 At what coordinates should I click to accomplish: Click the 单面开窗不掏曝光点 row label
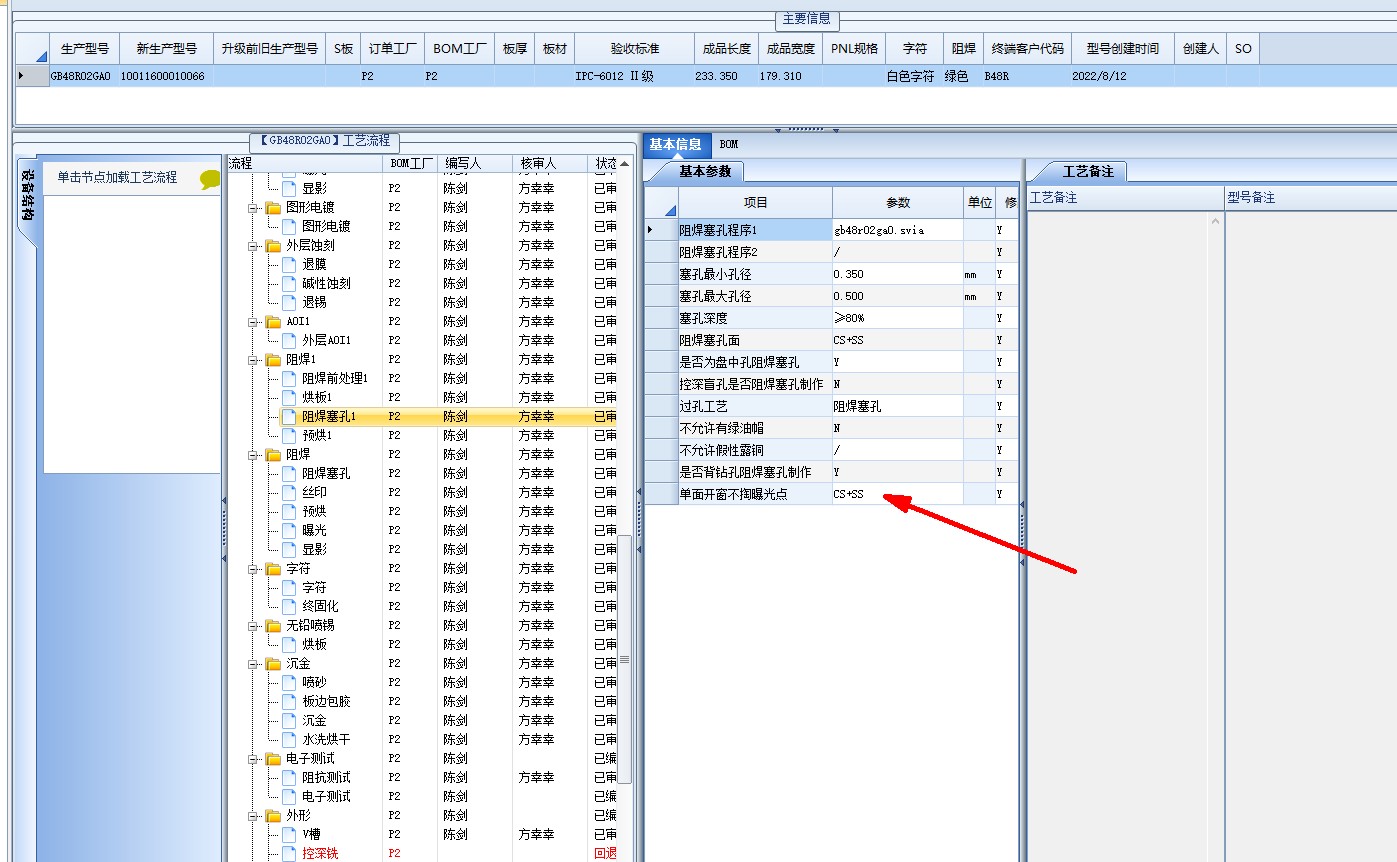(755, 494)
